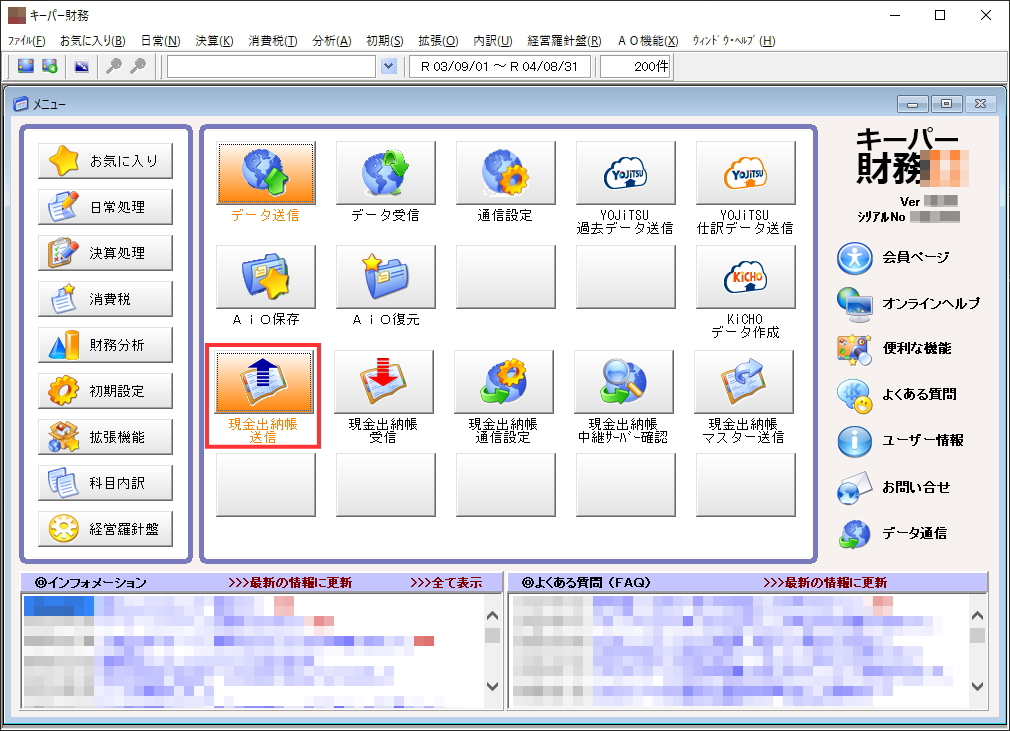The image size is (1010, 731).
Task: Refresh FAQ with 最新の情報に更新
Action: [825, 583]
